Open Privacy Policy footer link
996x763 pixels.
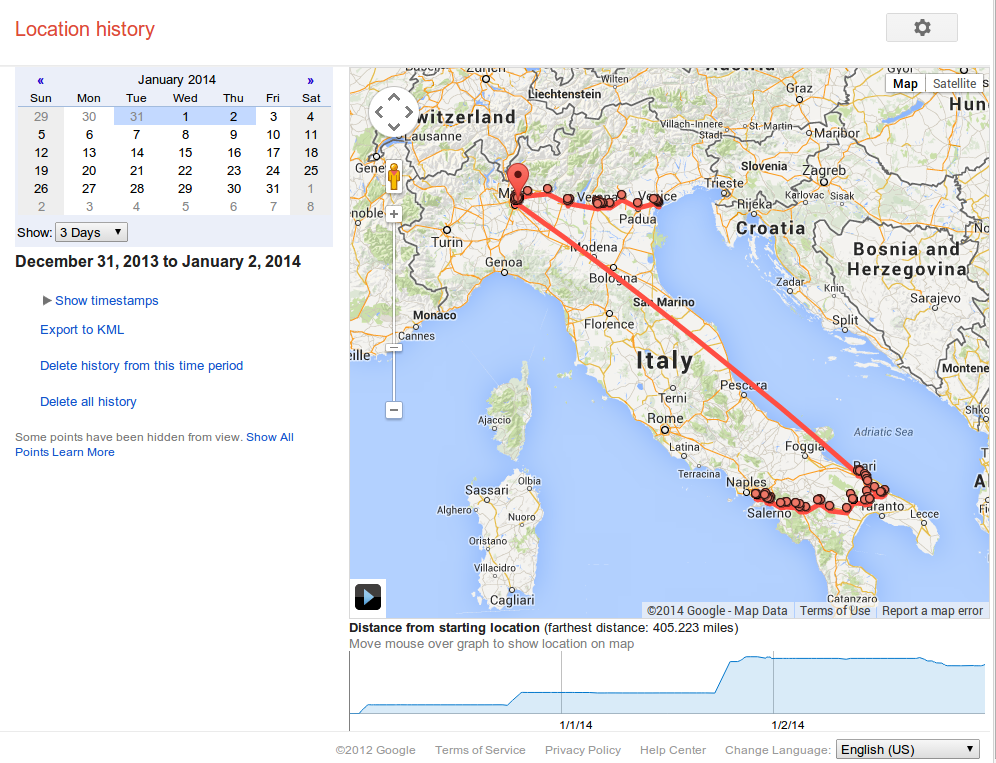click(x=583, y=750)
